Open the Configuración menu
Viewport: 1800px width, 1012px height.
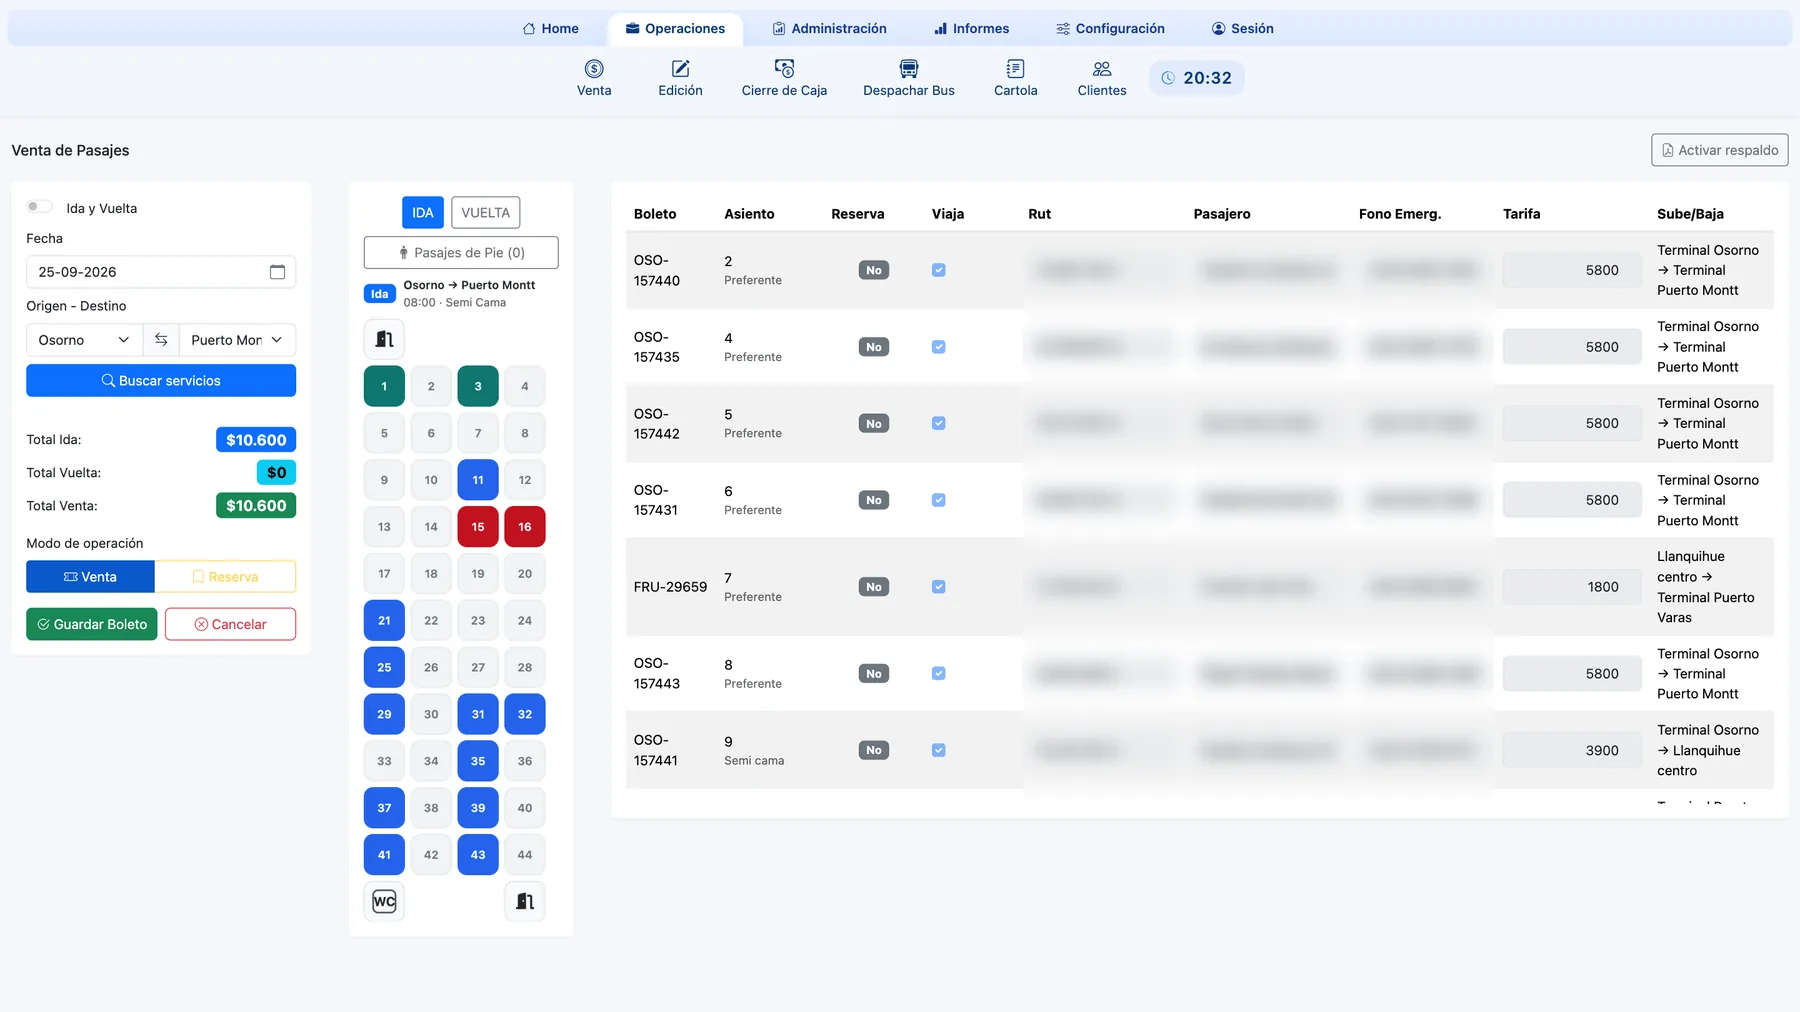(x=1110, y=28)
